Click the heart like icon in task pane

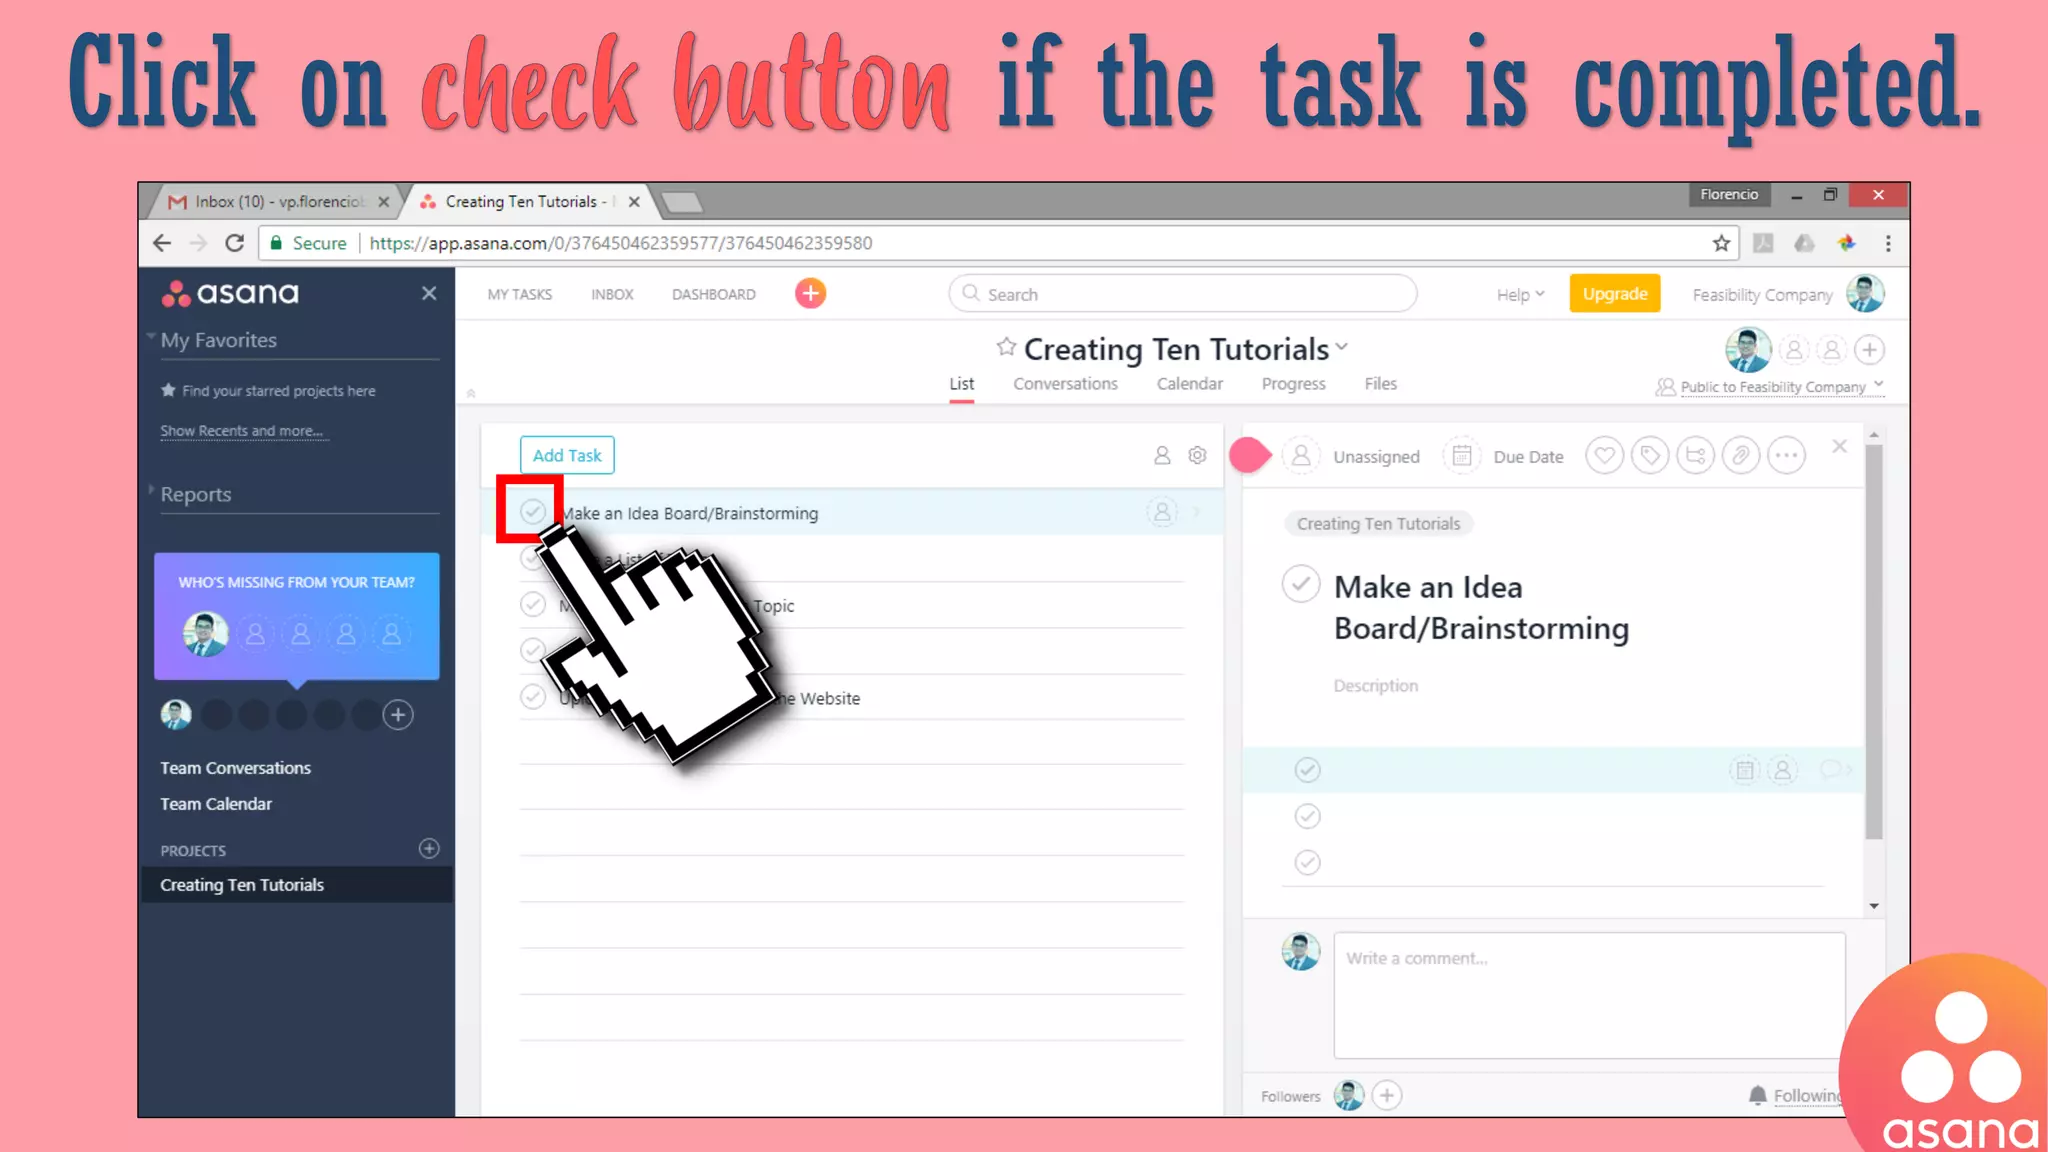click(x=1604, y=456)
